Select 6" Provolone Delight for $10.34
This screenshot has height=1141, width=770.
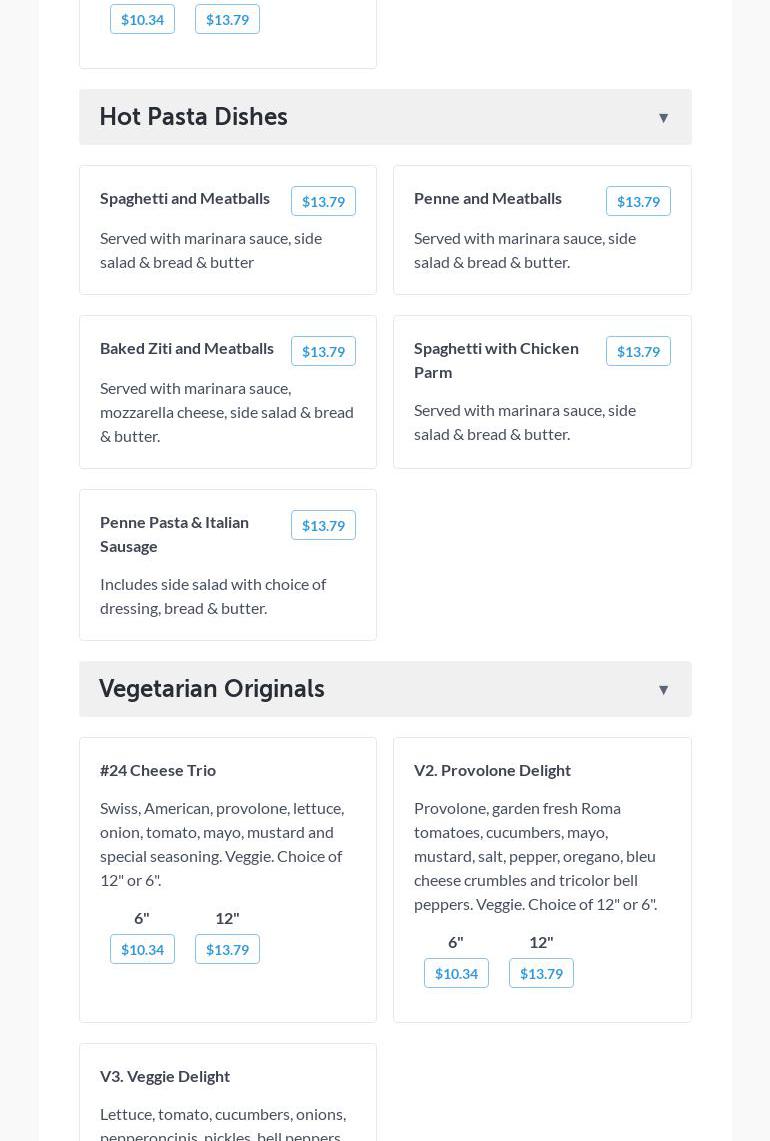[456, 973]
